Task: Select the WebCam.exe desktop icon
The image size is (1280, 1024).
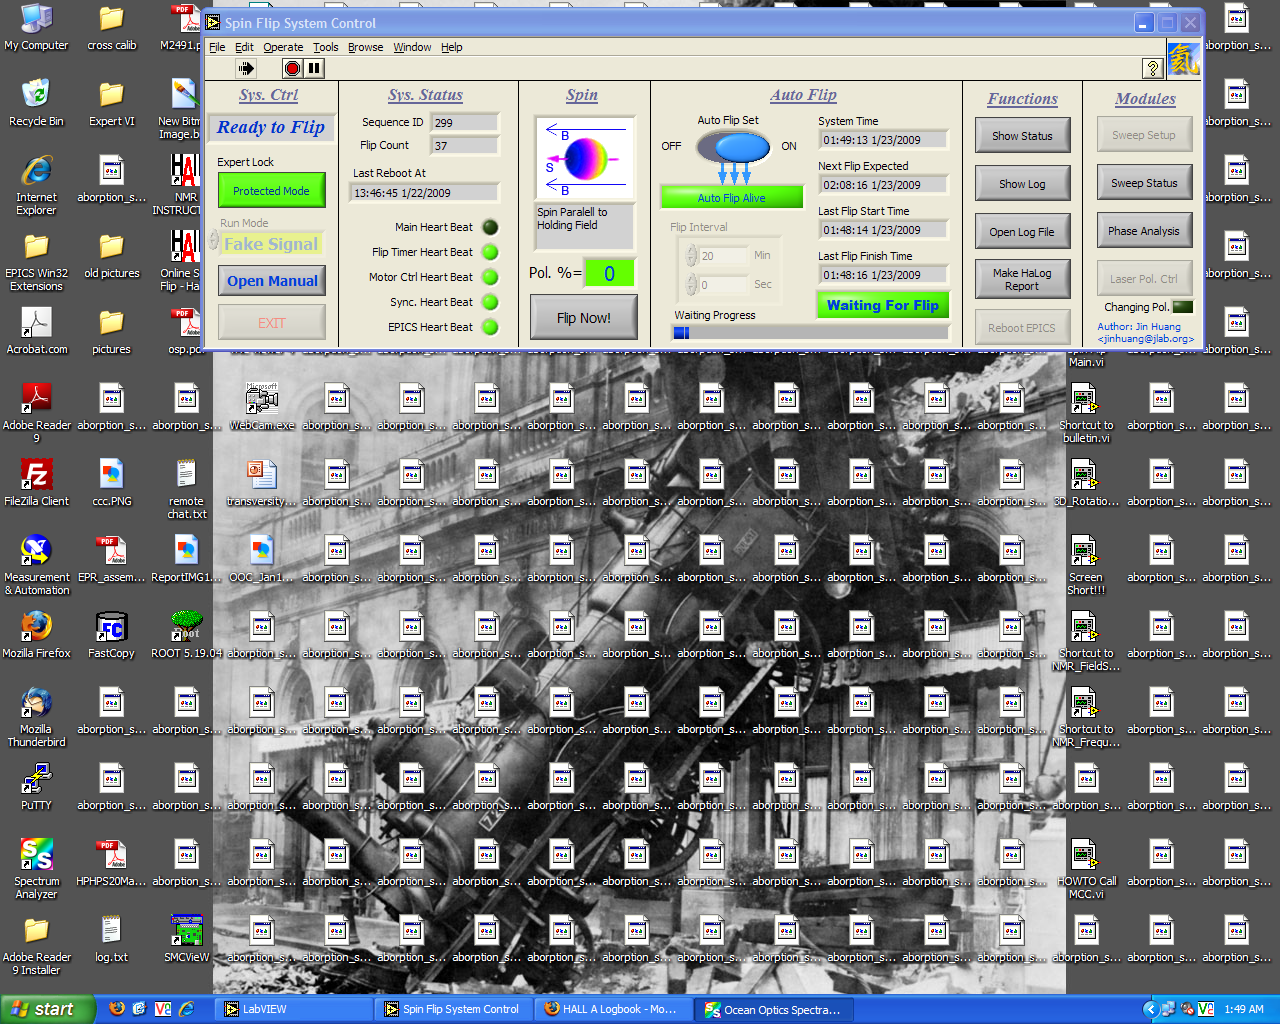Action: [x=262, y=407]
